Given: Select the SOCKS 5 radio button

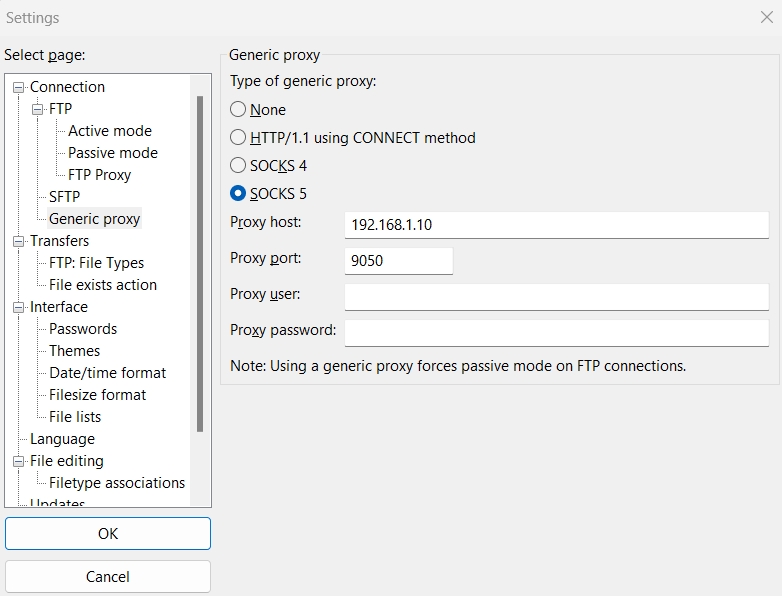Looking at the screenshot, I should click(x=238, y=194).
